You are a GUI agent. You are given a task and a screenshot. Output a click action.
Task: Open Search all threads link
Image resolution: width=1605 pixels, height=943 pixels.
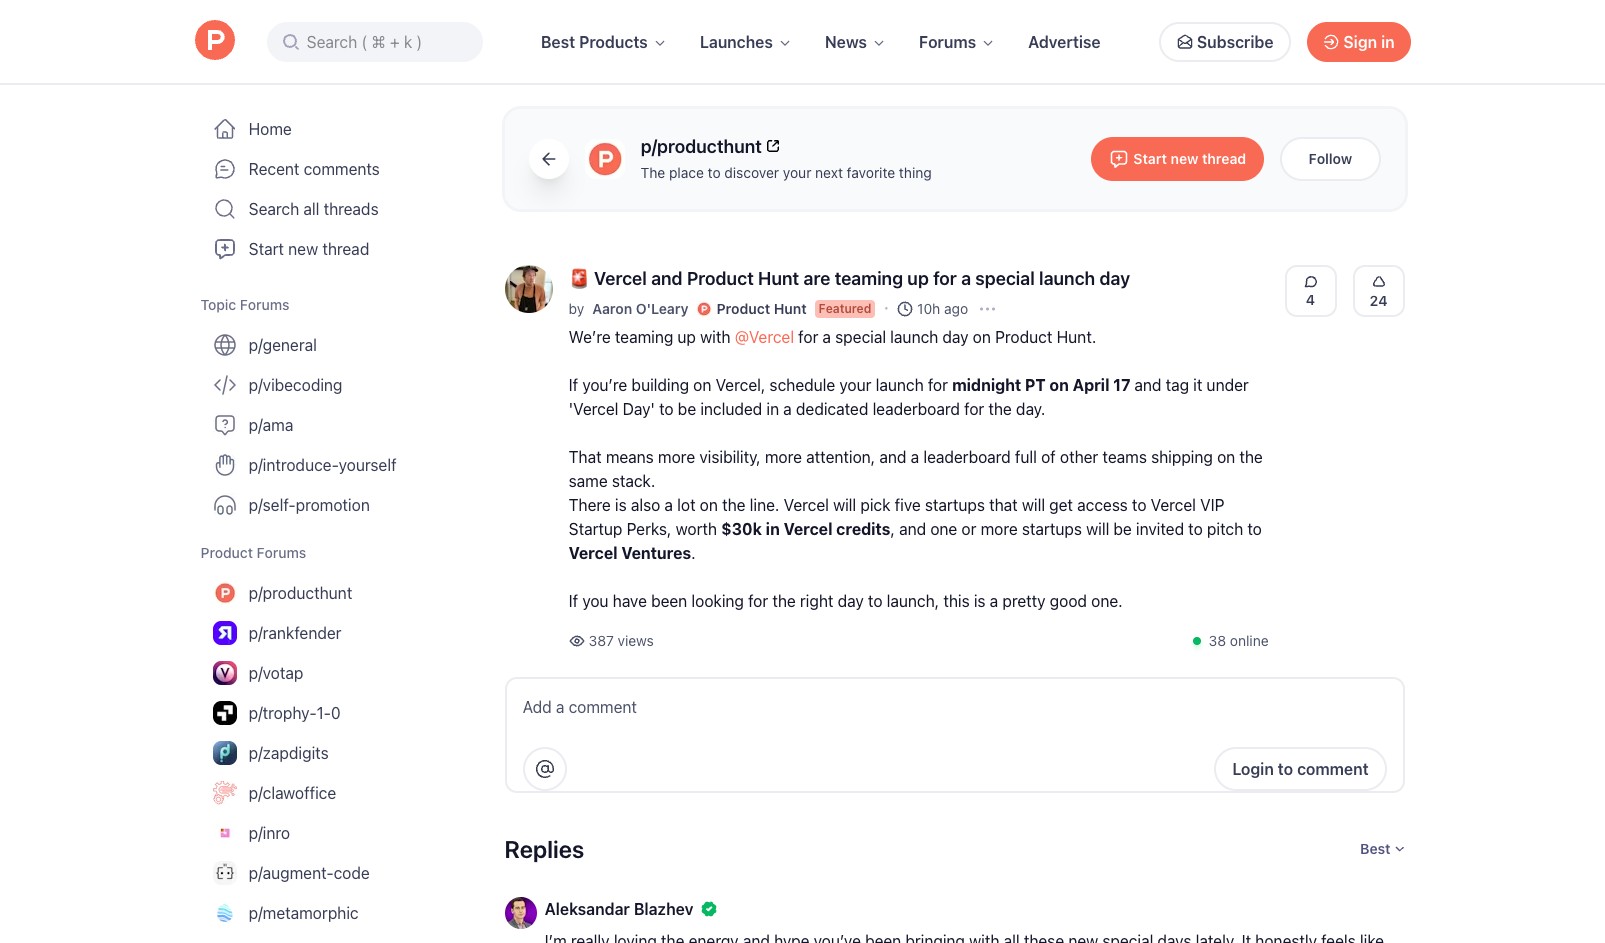(313, 209)
